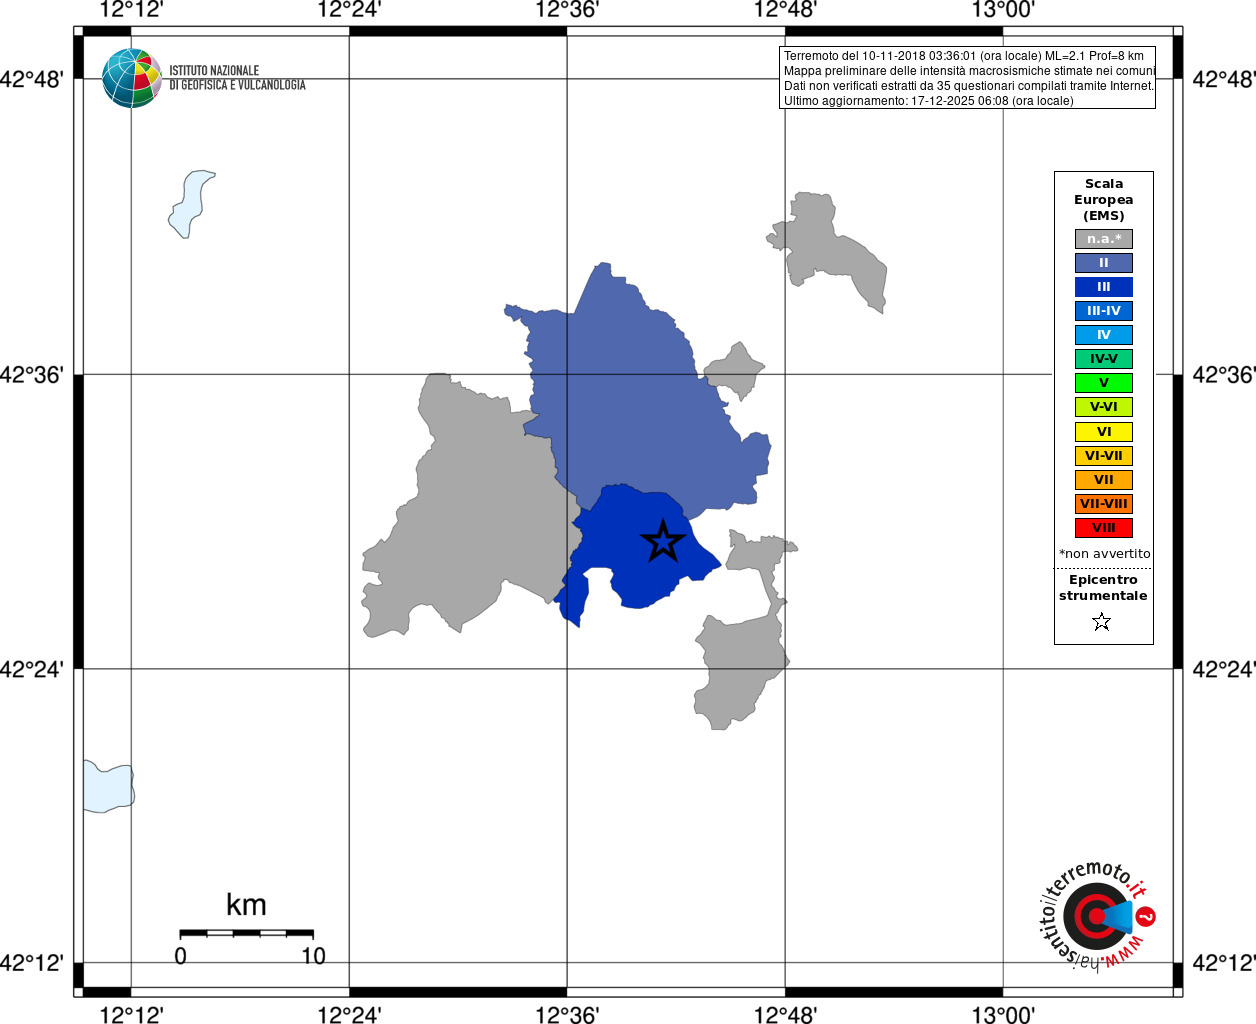Click the 'km' scale label

[246, 905]
